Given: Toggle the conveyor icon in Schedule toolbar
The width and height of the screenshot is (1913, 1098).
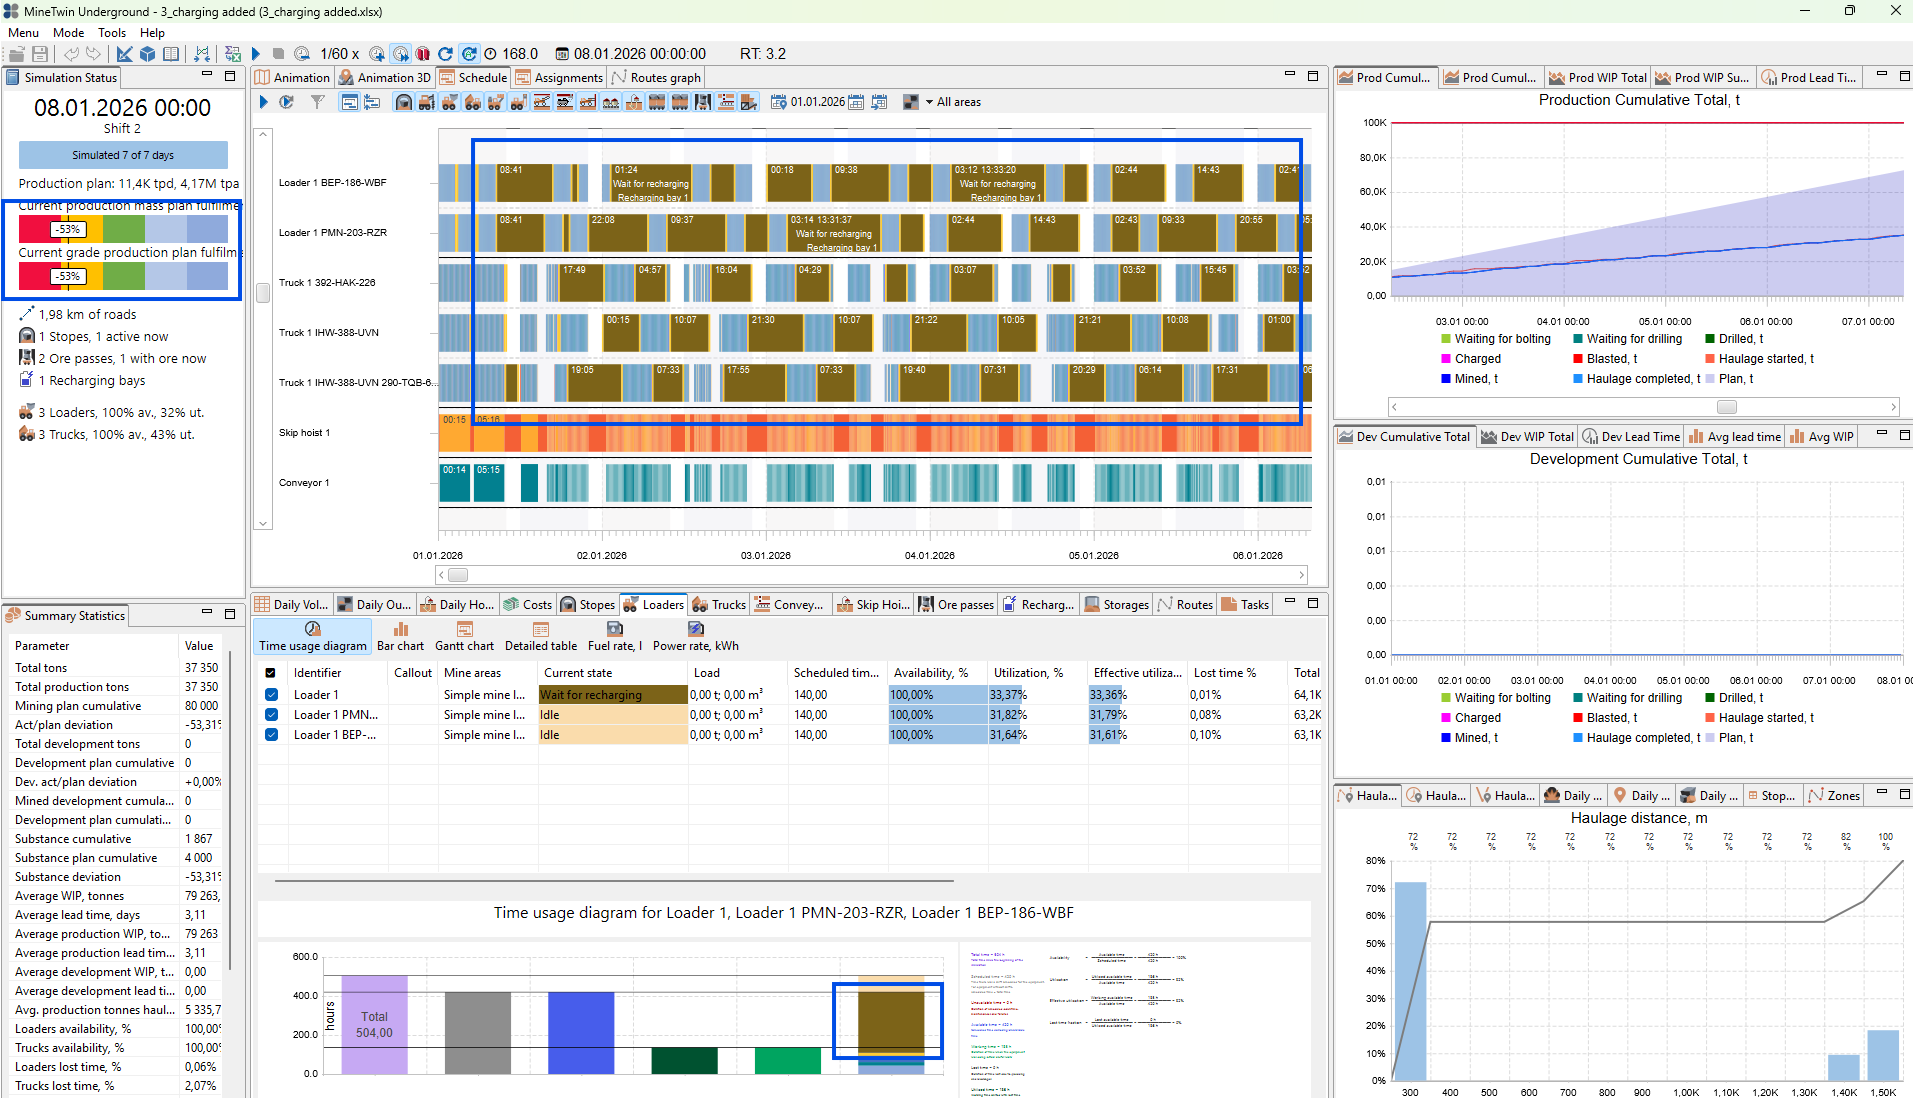Looking at the screenshot, I should [x=726, y=102].
